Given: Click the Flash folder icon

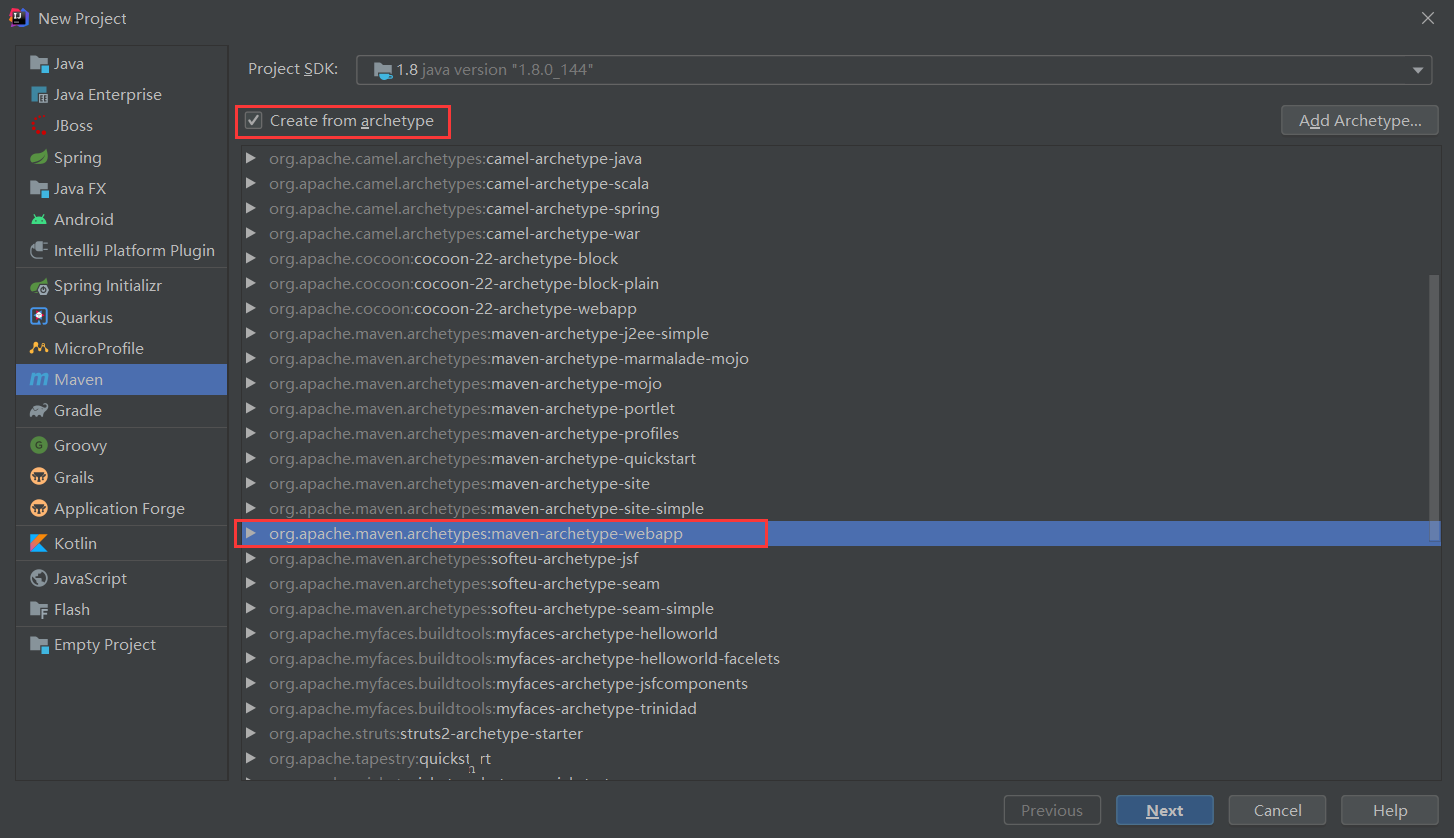Looking at the screenshot, I should tap(39, 609).
